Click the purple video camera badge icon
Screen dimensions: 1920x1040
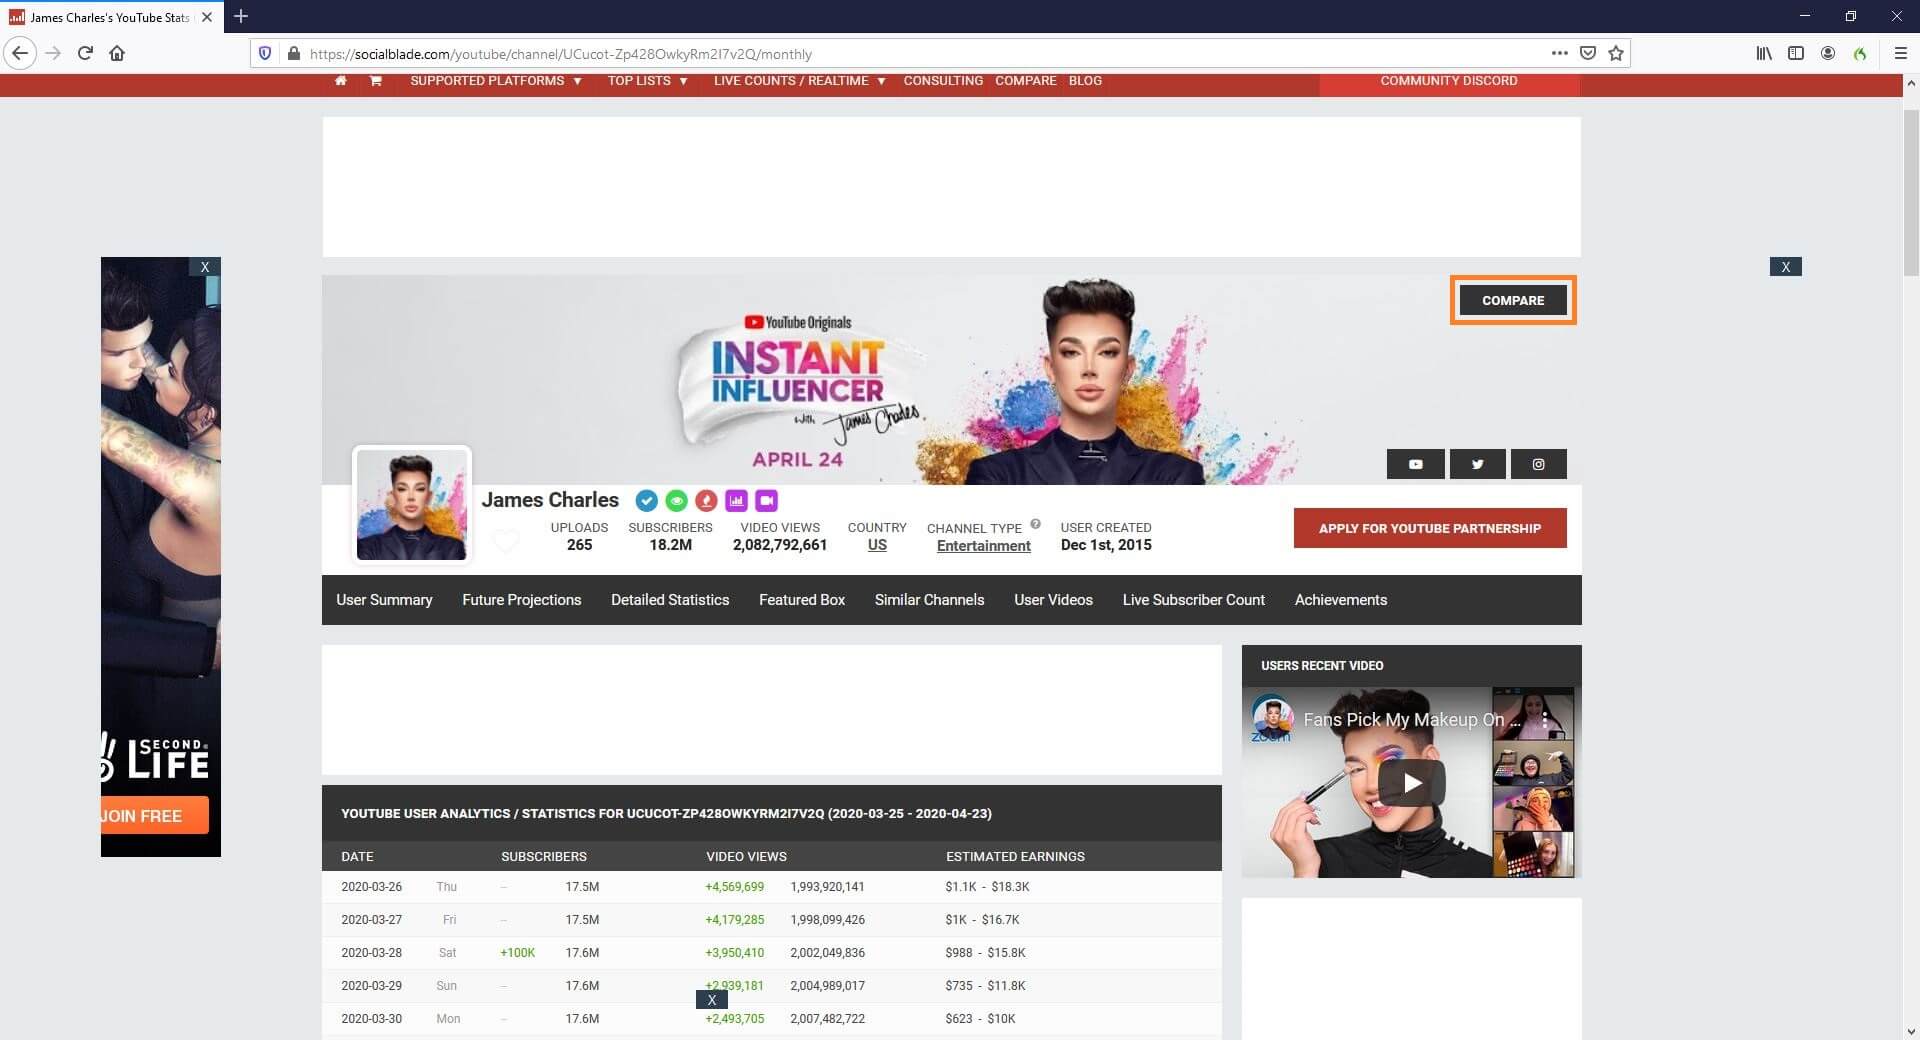(766, 501)
